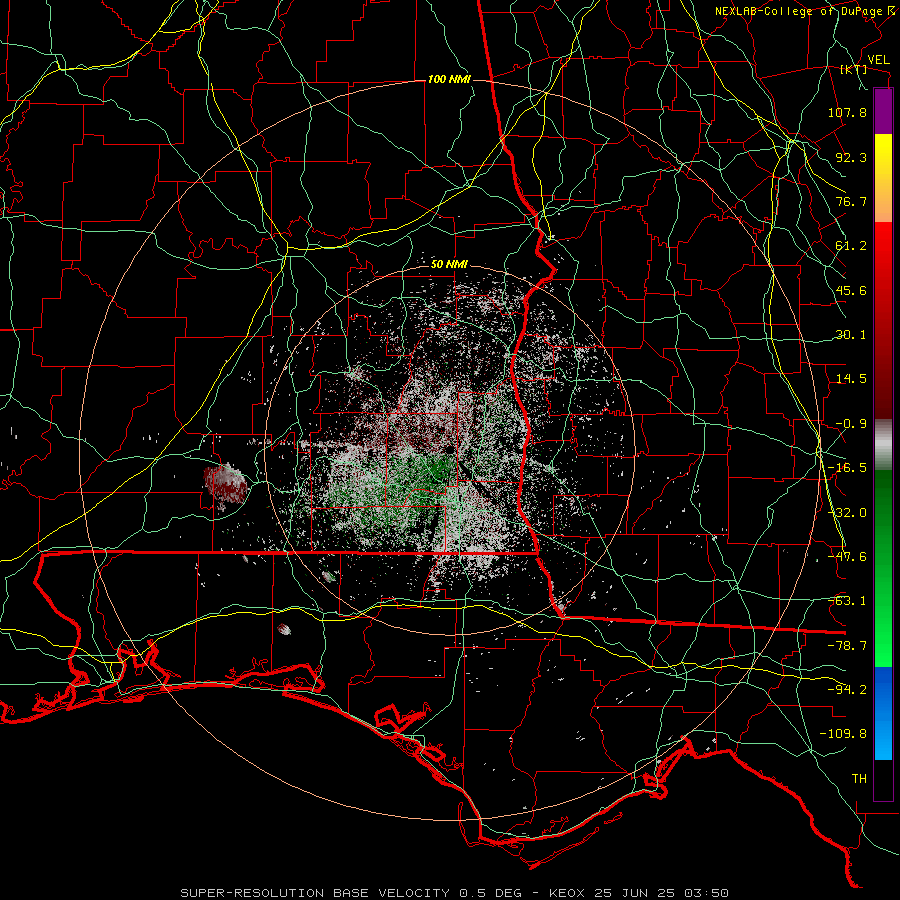Click the VEL legend title

click(878, 60)
